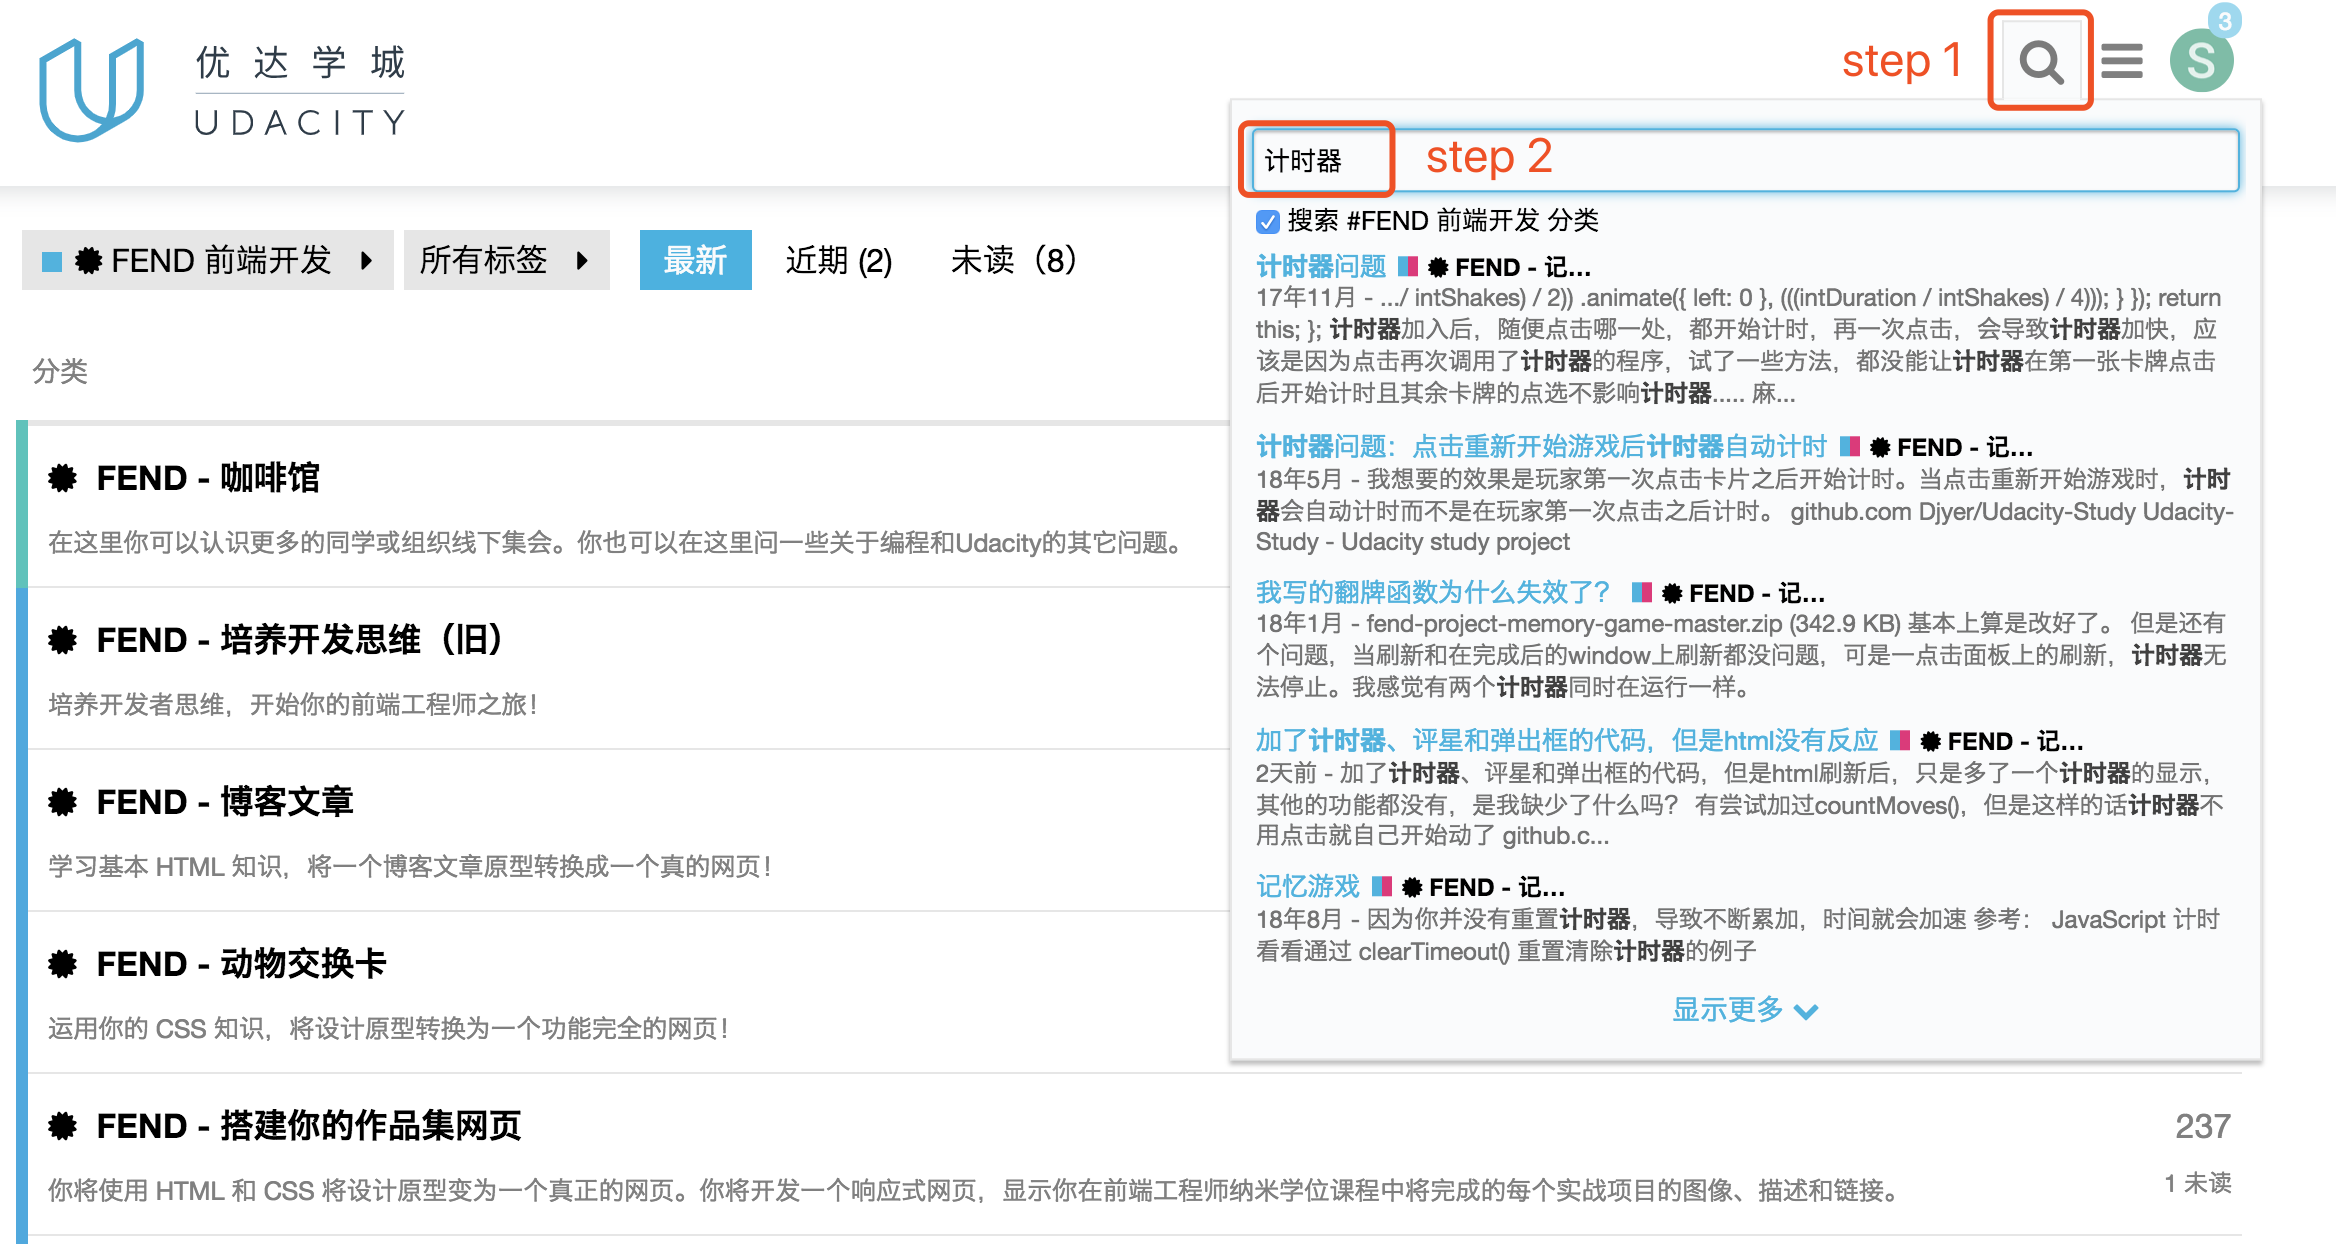Click the green S user avatar
2336x1244 pixels.
click(2200, 62)
